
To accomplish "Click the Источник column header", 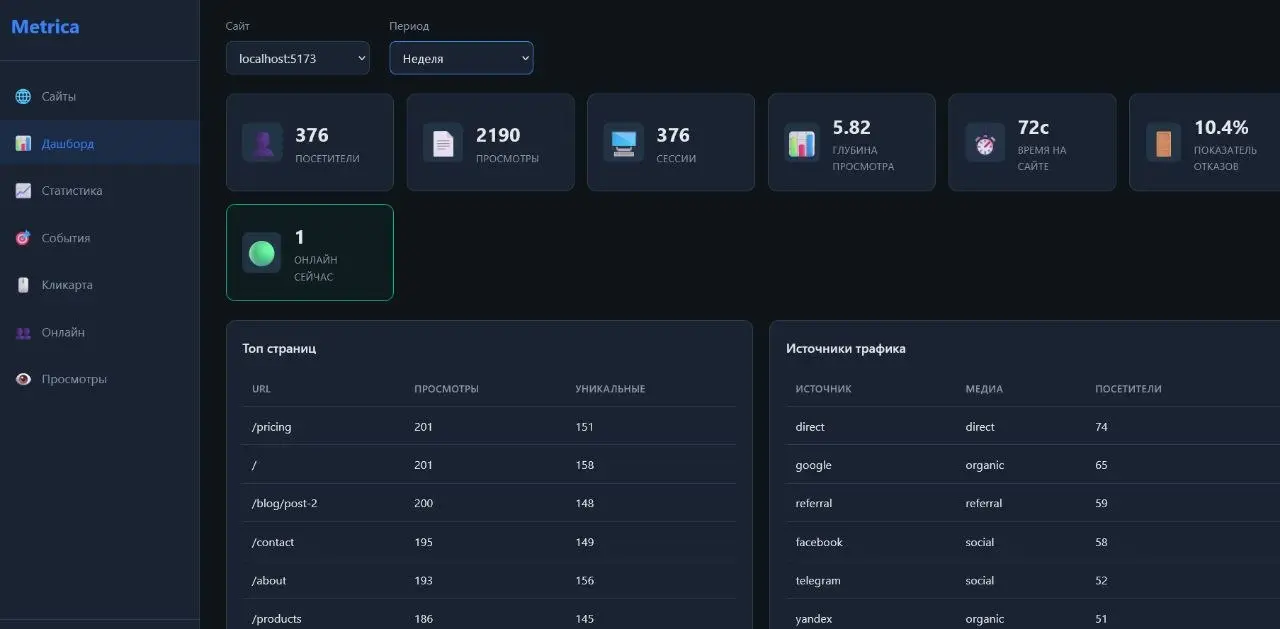I will tap(823, 389).
